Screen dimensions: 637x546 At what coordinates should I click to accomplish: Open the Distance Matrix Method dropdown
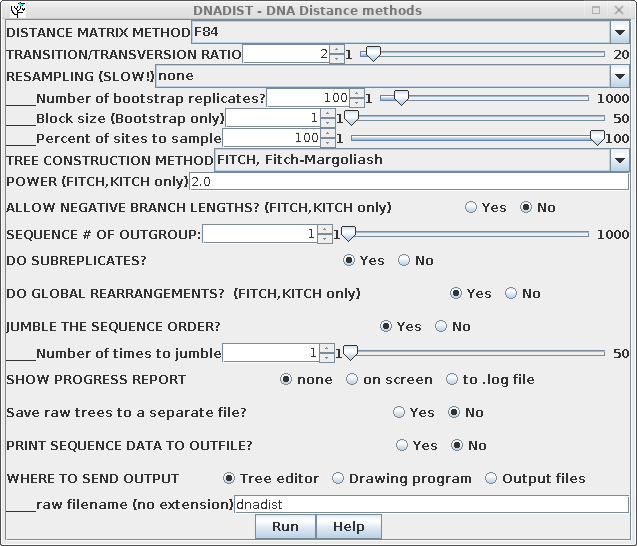[x=619, y=32]
